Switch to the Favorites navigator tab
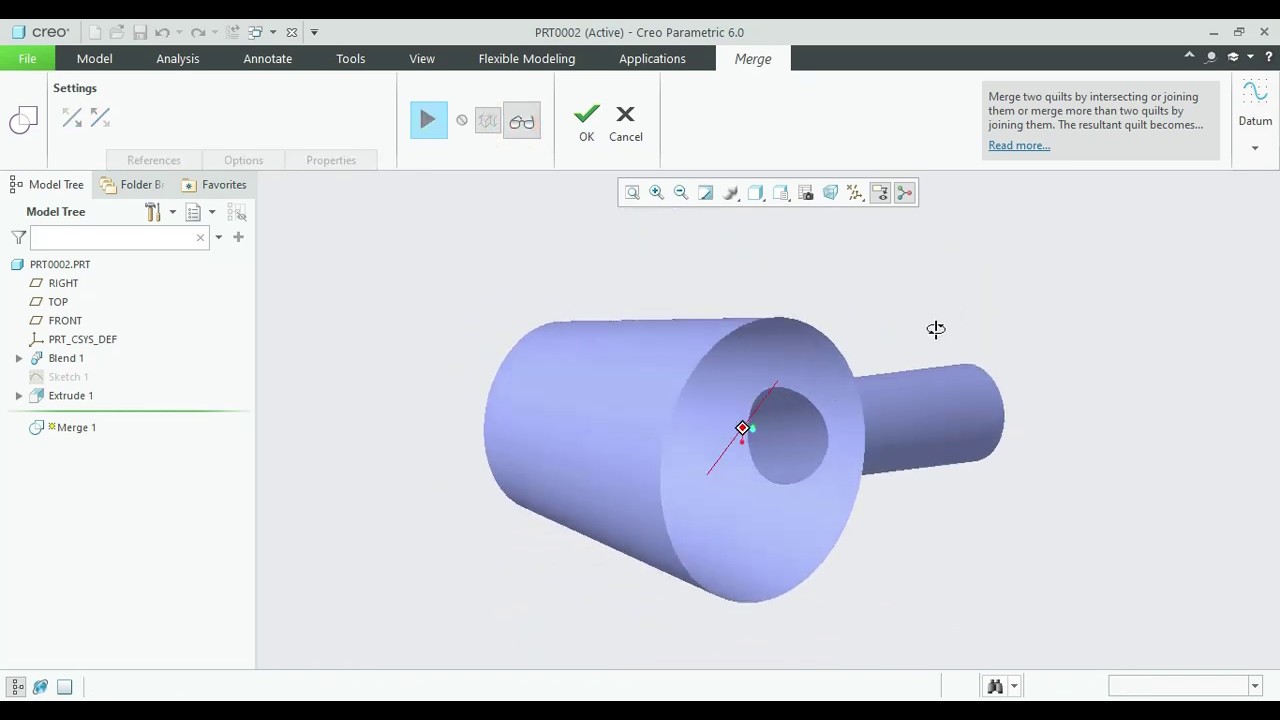This screenshot has width=1280, height=720. [214, 185]
